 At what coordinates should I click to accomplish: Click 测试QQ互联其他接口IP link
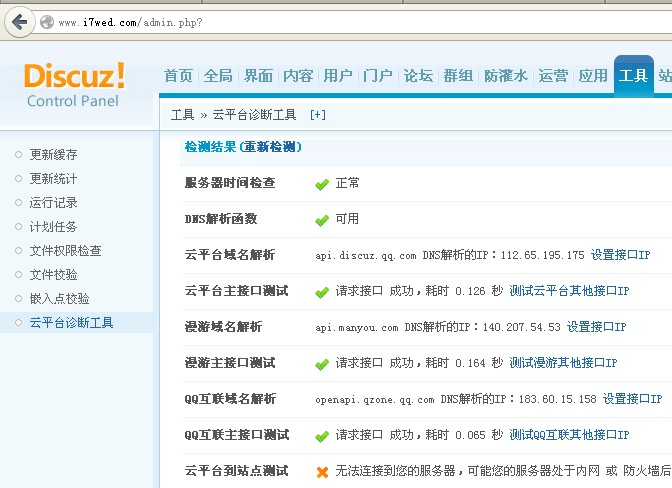[x=569, y=435]
